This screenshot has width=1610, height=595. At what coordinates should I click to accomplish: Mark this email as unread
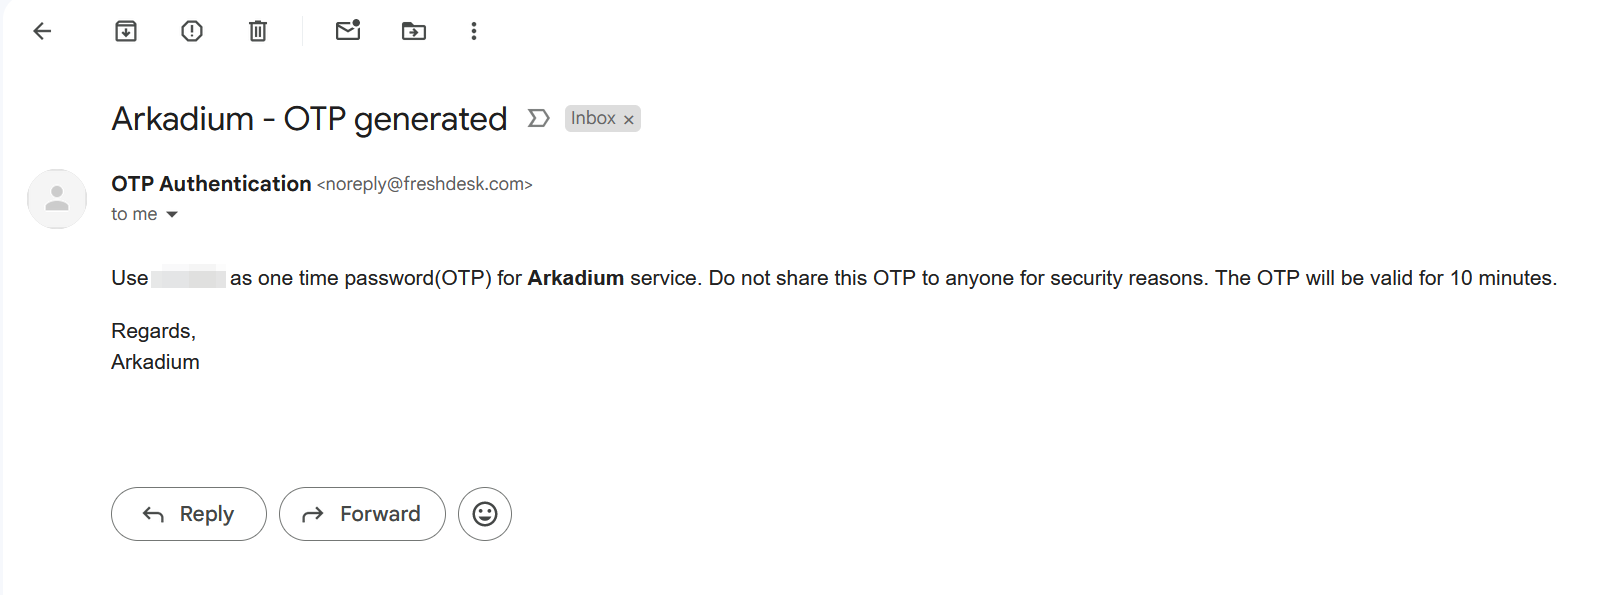[x=348, y=30]
